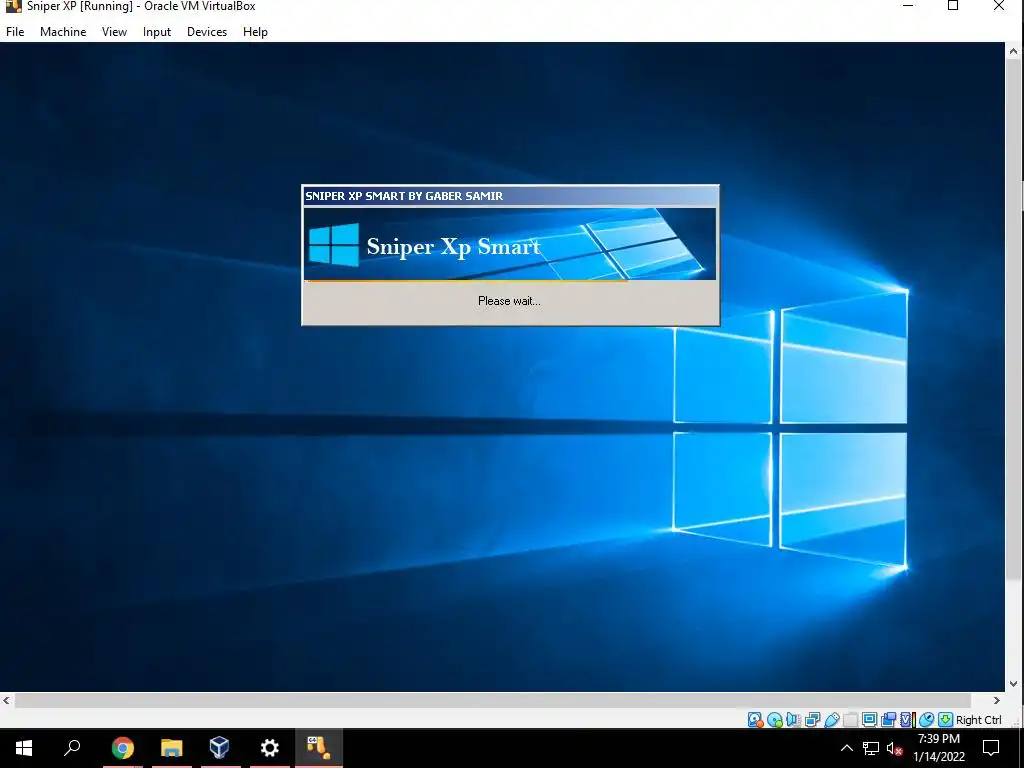Show hidden system tray icons
1024x768 pixels.
846,748
